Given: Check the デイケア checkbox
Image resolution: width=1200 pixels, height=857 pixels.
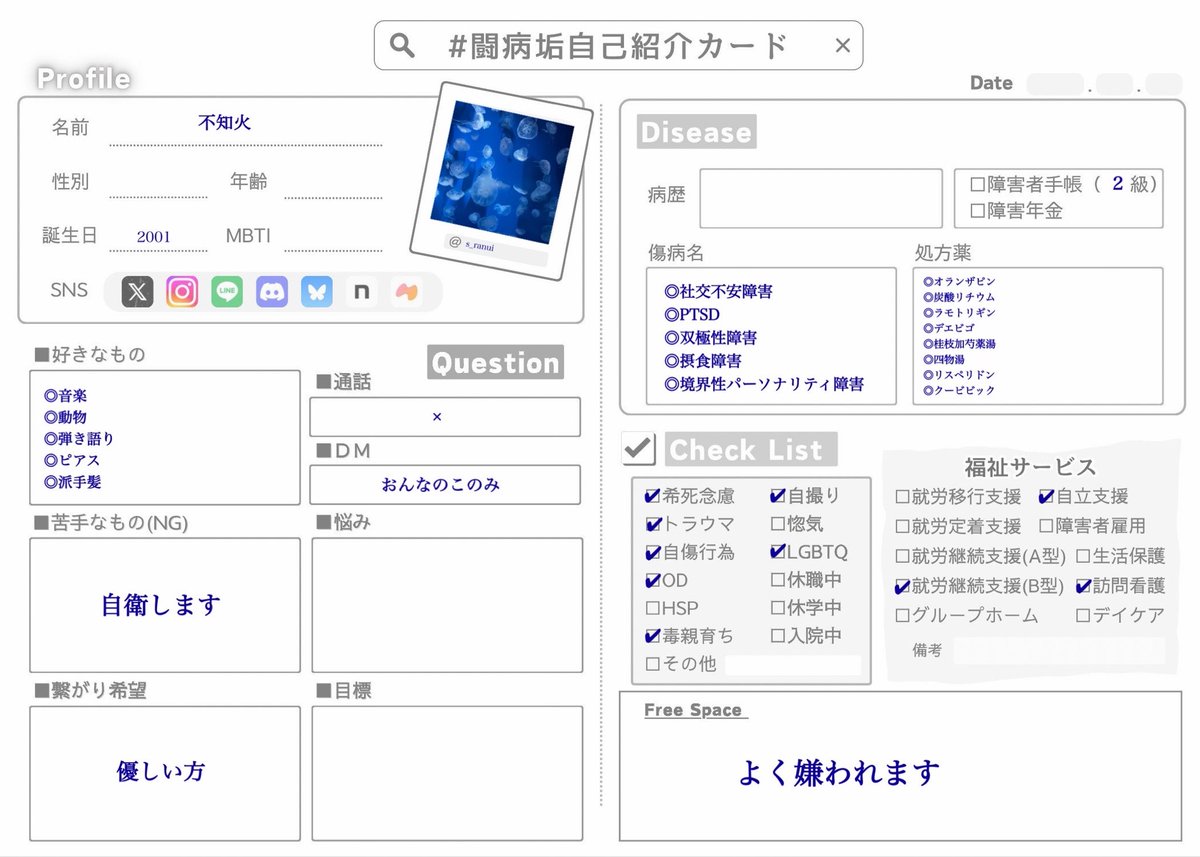Looking at the screenshot, I should point(1083,616).
